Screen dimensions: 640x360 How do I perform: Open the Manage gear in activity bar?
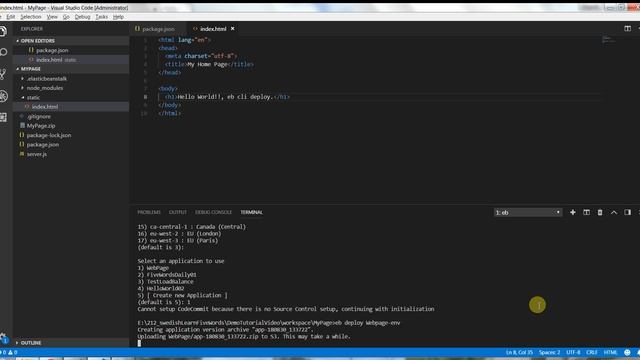pos(3,337)
